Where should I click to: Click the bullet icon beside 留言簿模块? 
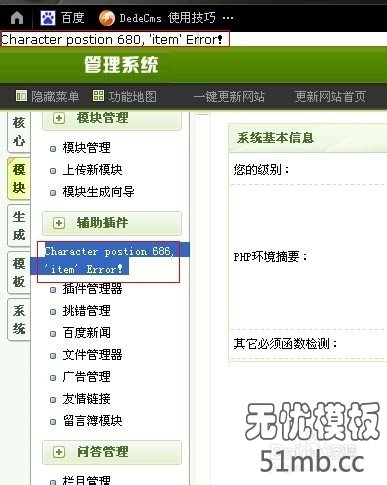point(53,422)
